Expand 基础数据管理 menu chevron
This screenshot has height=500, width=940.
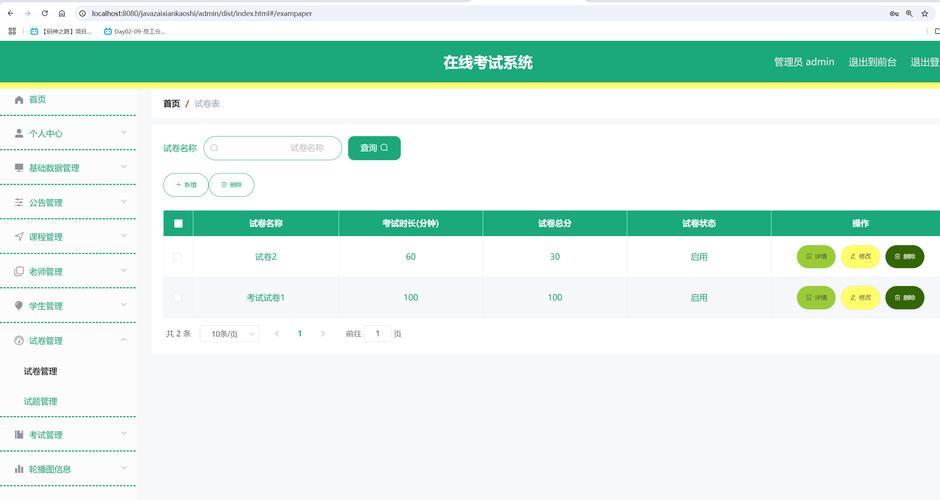pos(123,167)
